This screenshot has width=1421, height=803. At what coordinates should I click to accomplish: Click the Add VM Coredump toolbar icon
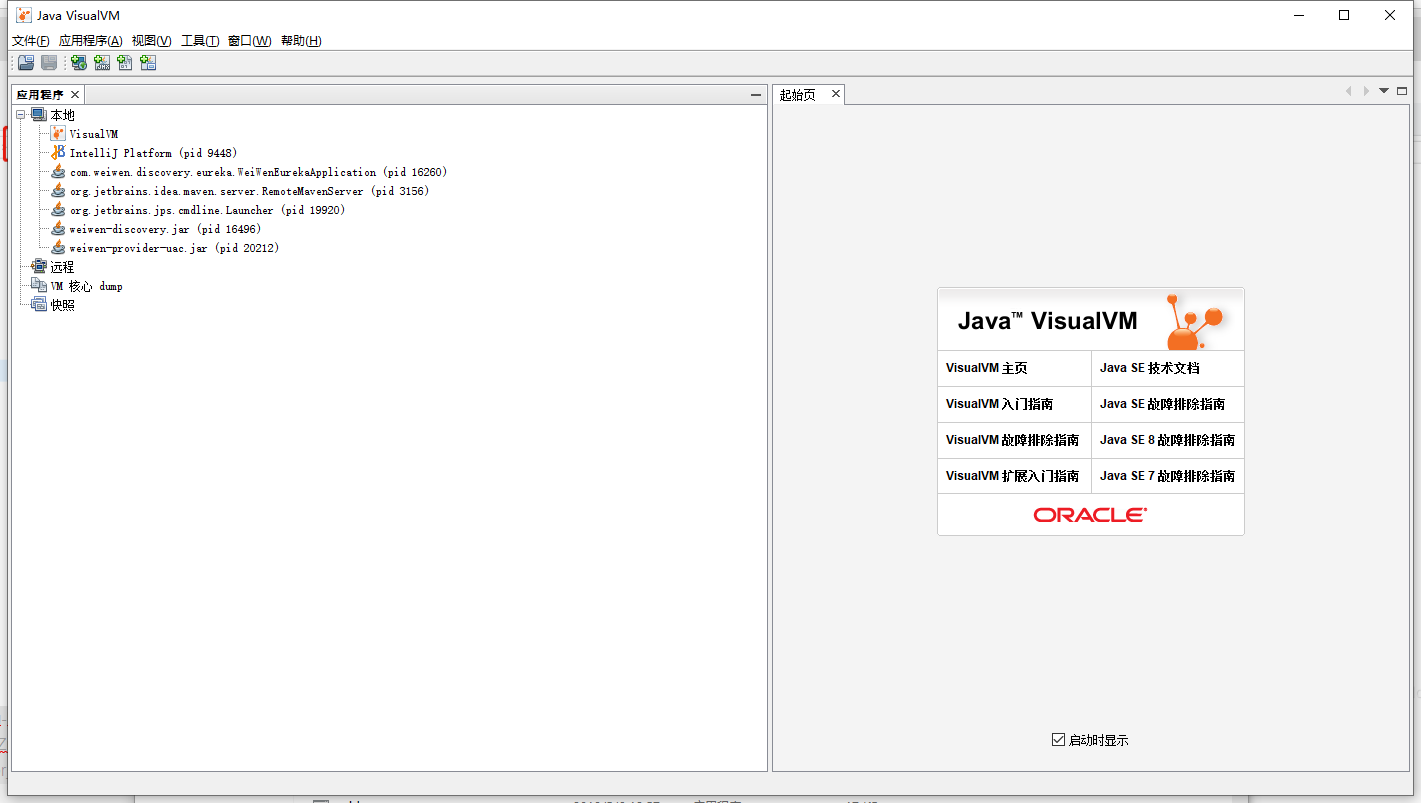click(x=125, y=63)
